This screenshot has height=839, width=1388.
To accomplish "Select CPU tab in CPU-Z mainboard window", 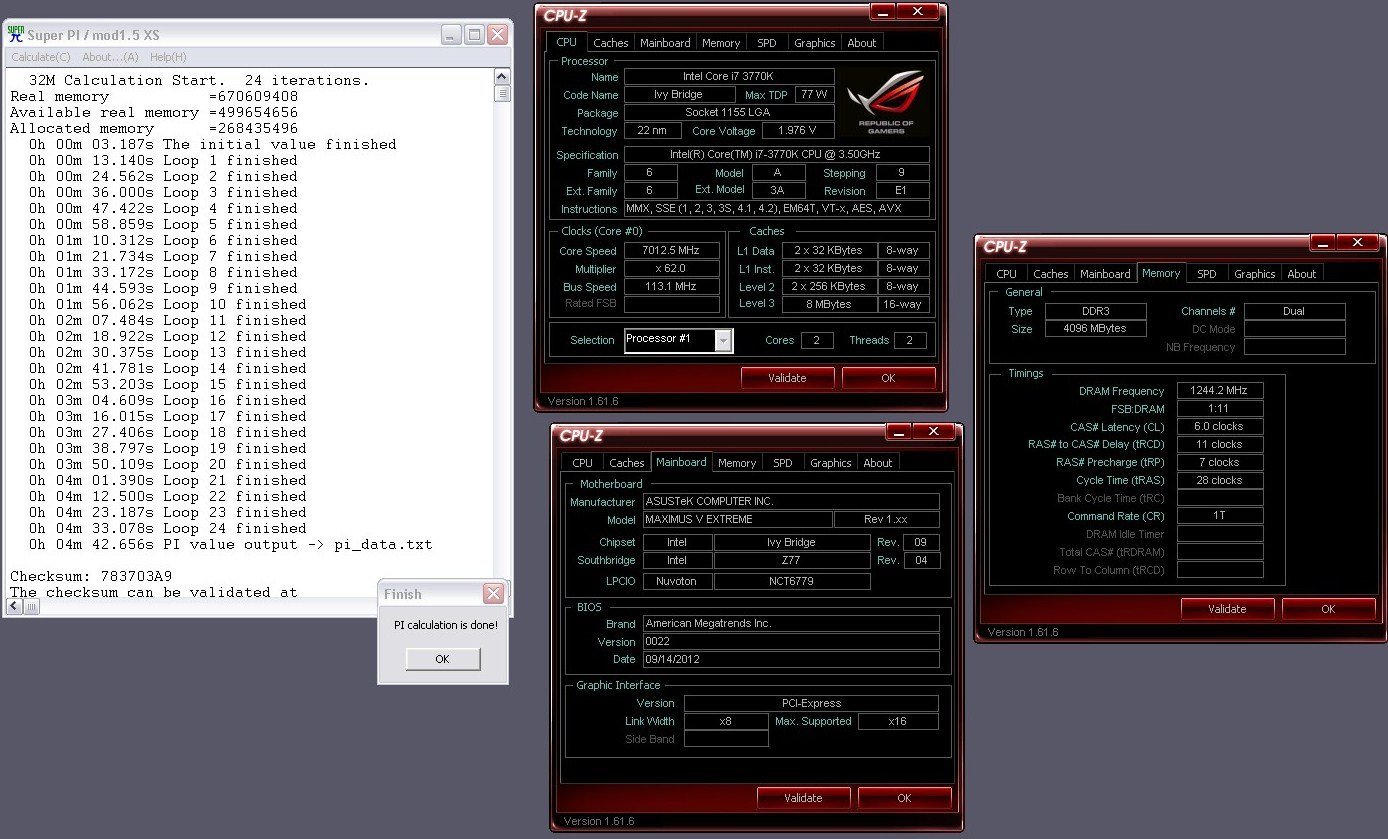I will tap(582, 463).
